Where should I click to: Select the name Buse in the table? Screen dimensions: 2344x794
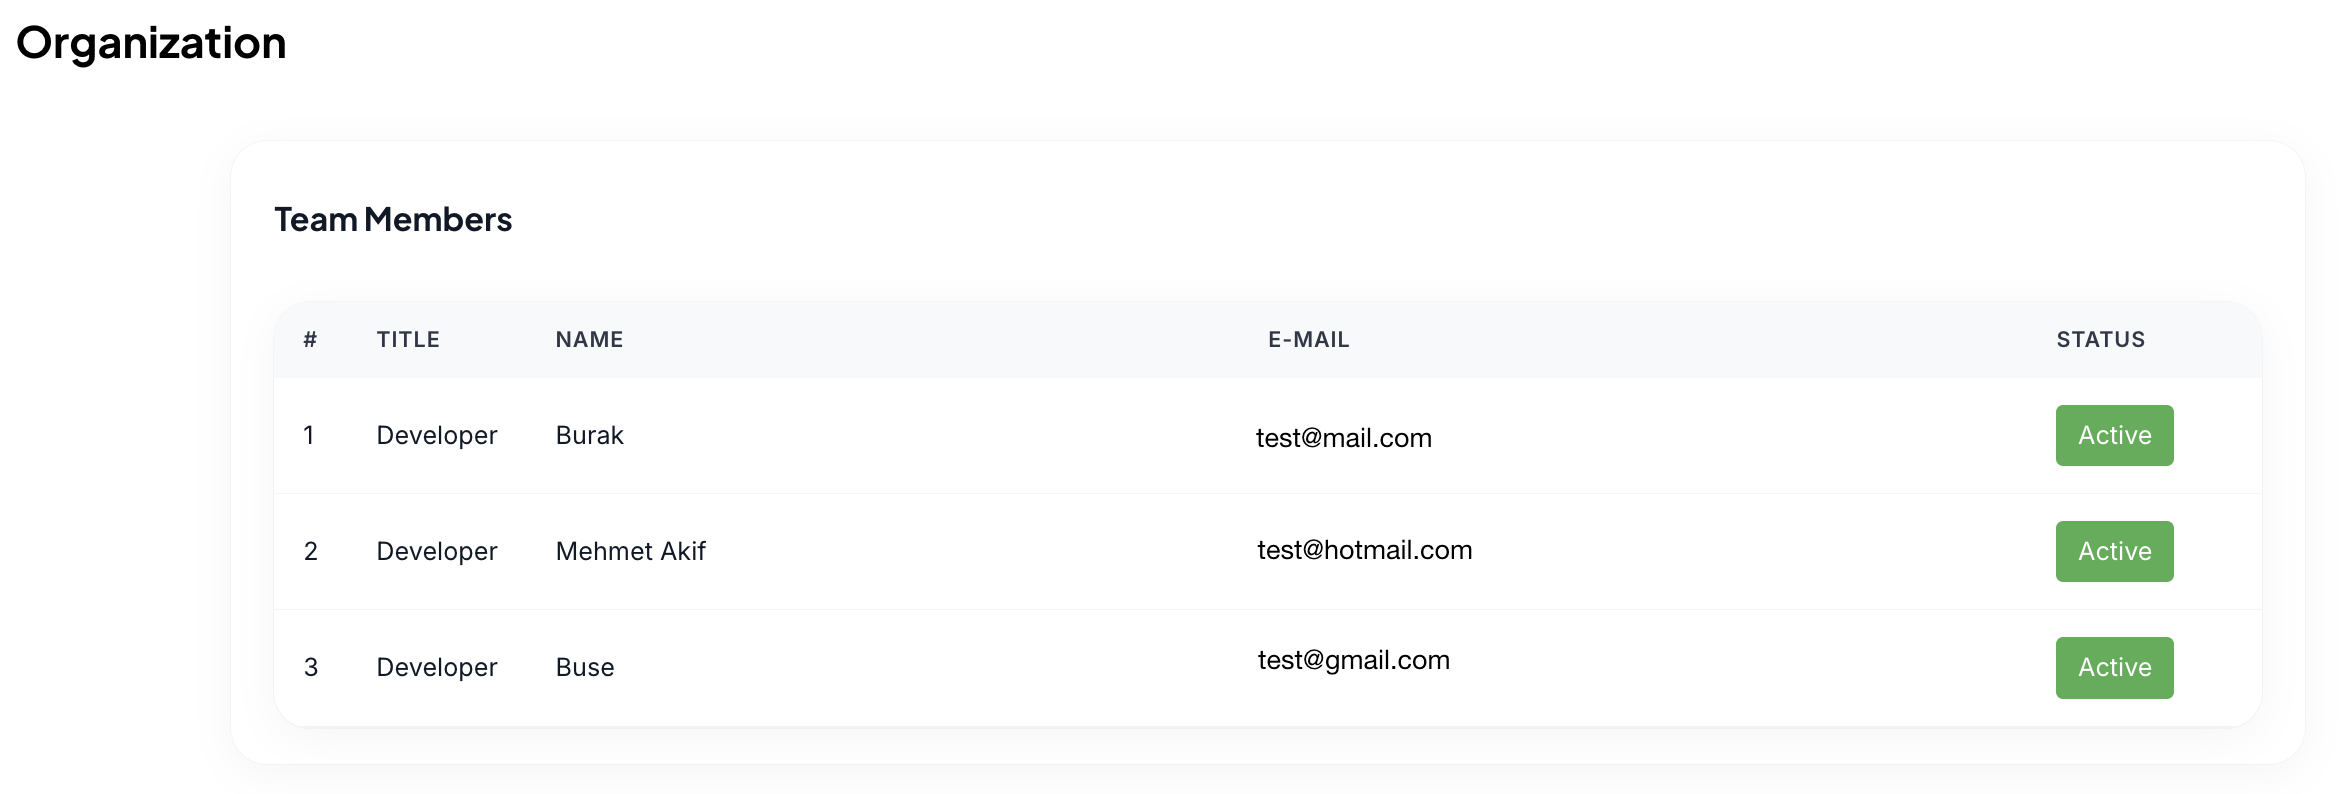[x=585, y=667]
